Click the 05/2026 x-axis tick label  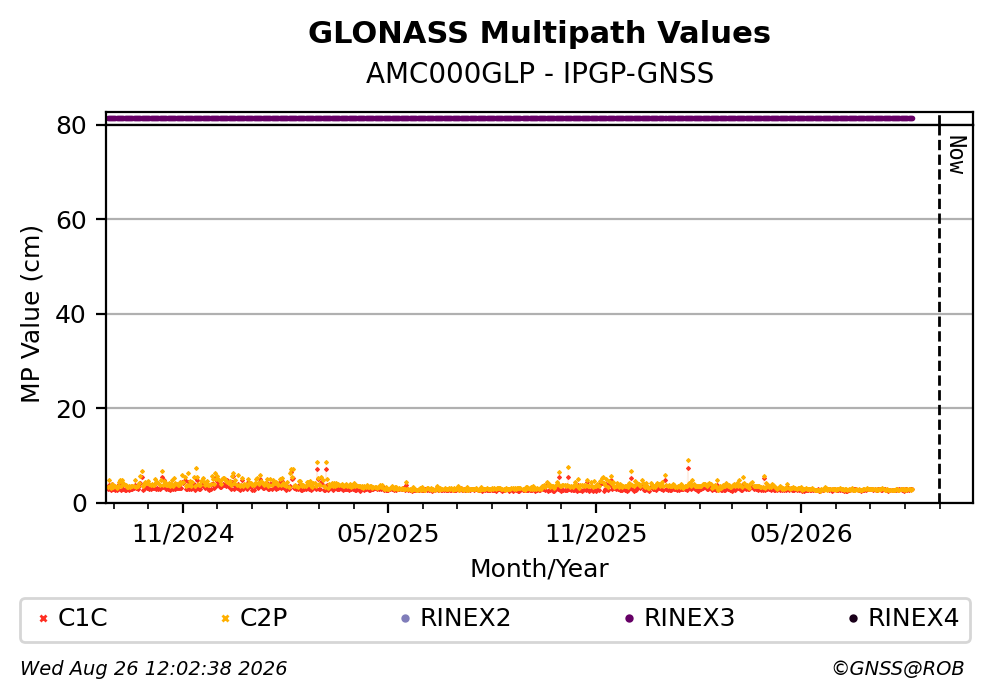coord(801,534)
